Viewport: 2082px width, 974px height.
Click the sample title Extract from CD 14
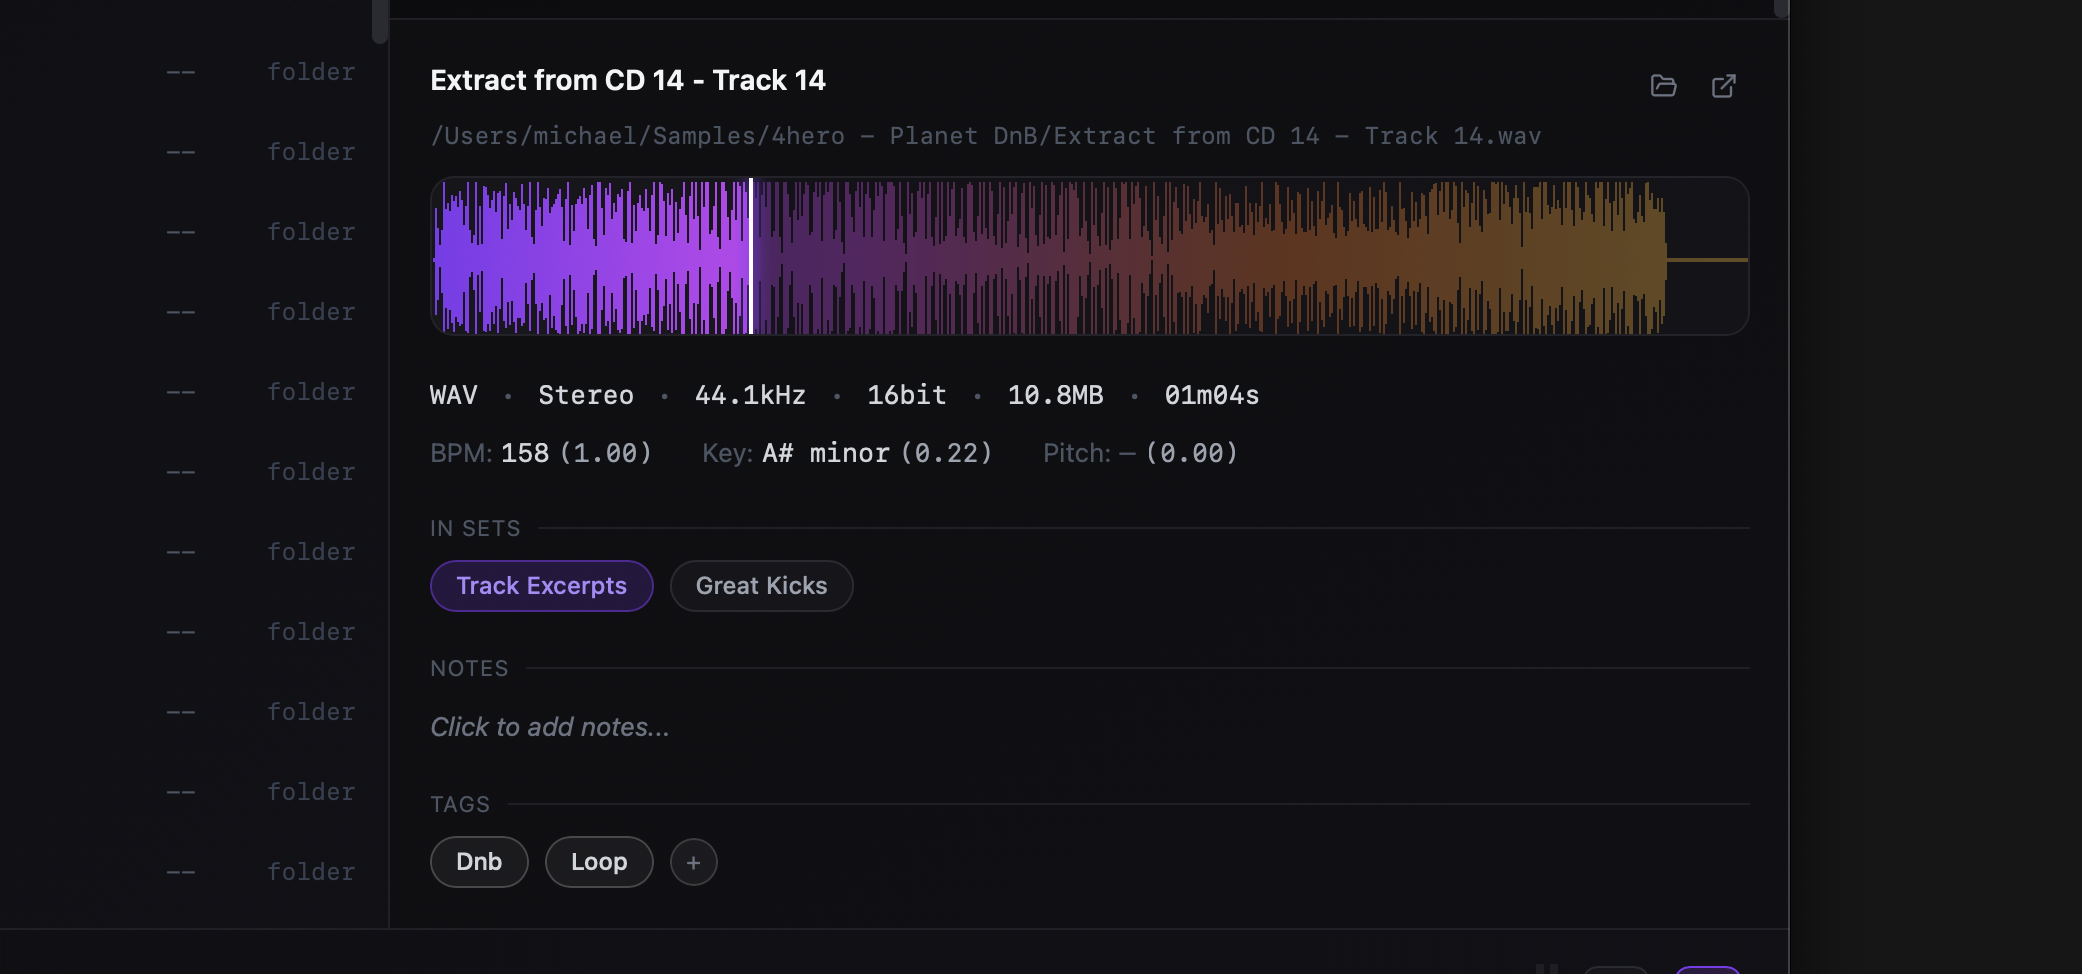(x=628, y=80)
